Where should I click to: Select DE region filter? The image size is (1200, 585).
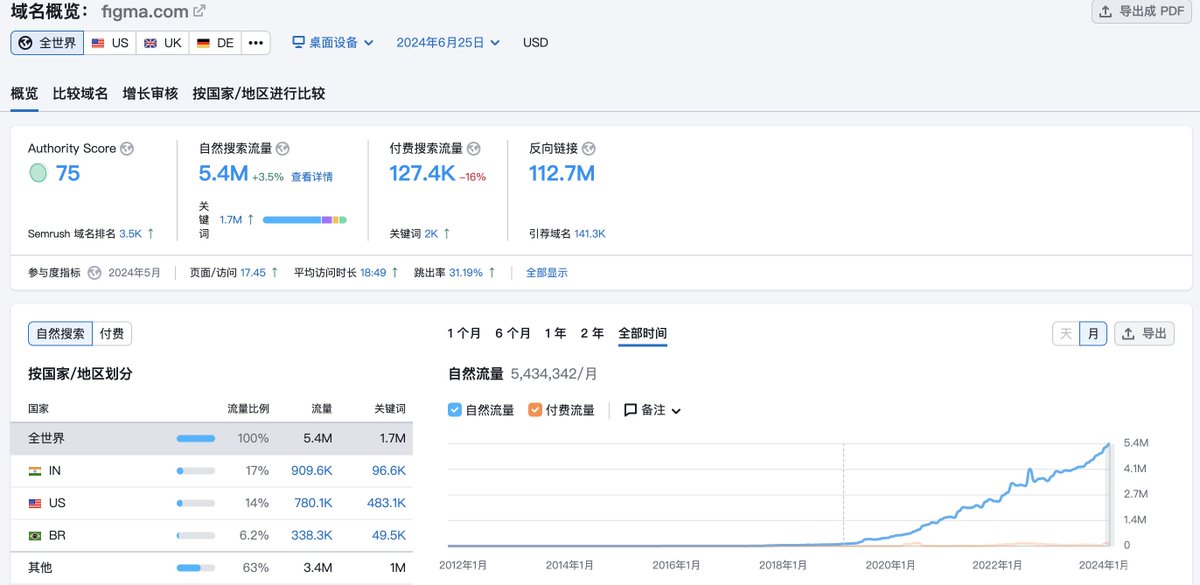tap(215, 43)
